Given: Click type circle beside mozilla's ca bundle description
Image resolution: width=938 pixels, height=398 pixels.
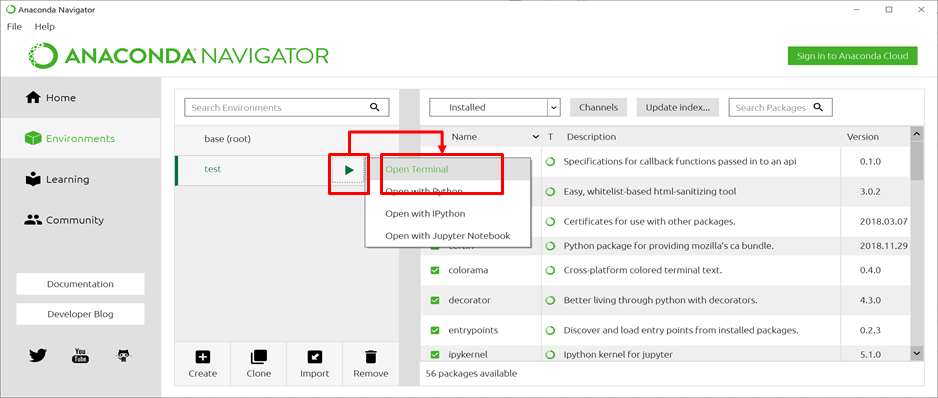Looking at the screenshot, I should [550, 246].
